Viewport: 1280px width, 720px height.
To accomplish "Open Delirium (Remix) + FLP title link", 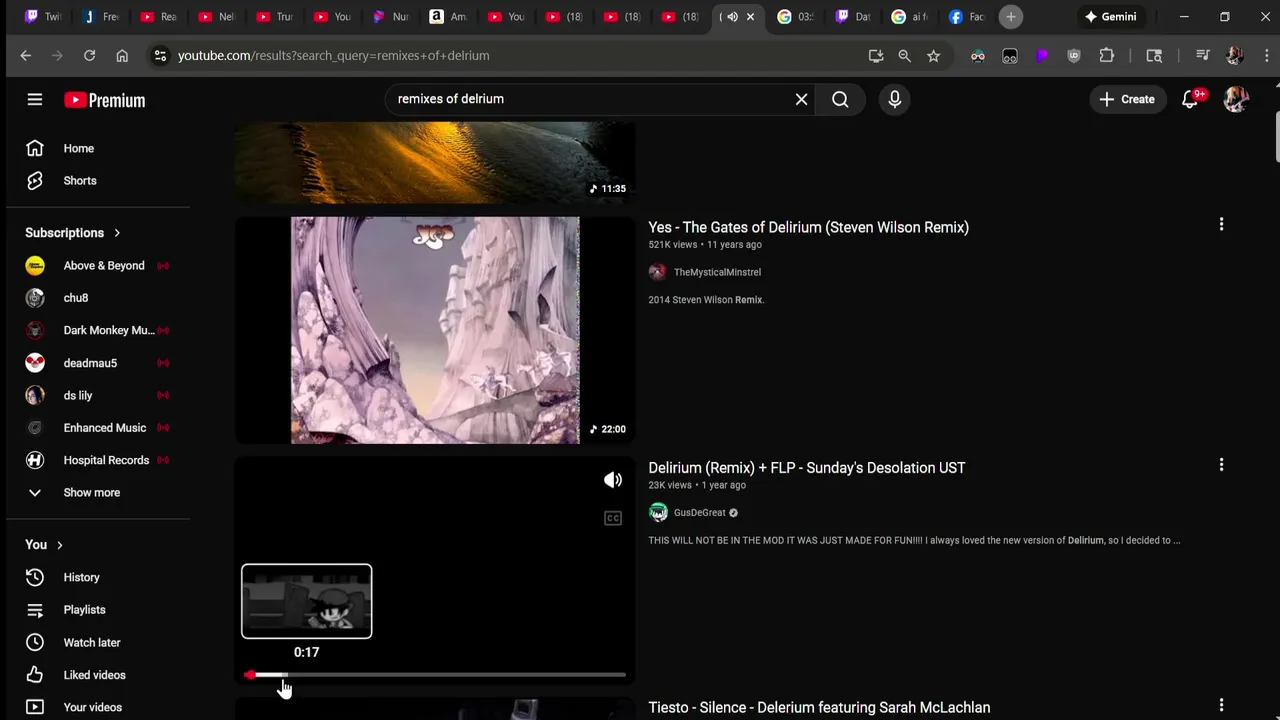I will click(806, 468).
